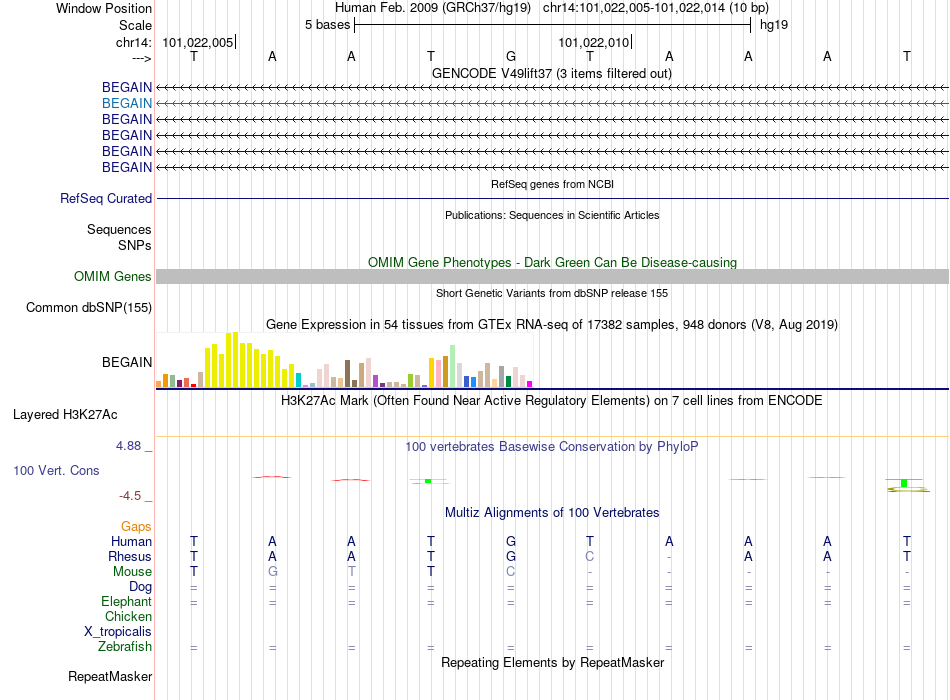Click the 4.88 PhyloP upper scale value
Image resolution: width=950 pixels, height=700 pixels.
tap(128, 446)
